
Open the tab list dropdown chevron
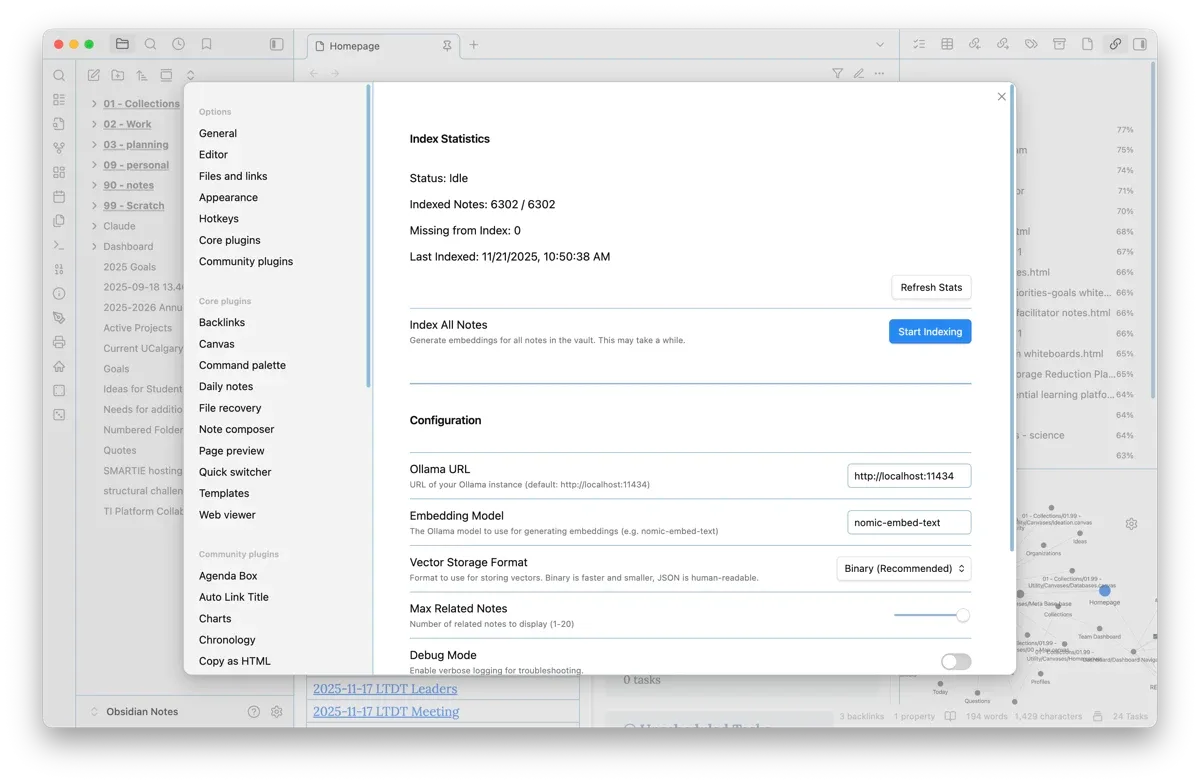(880, 45)
